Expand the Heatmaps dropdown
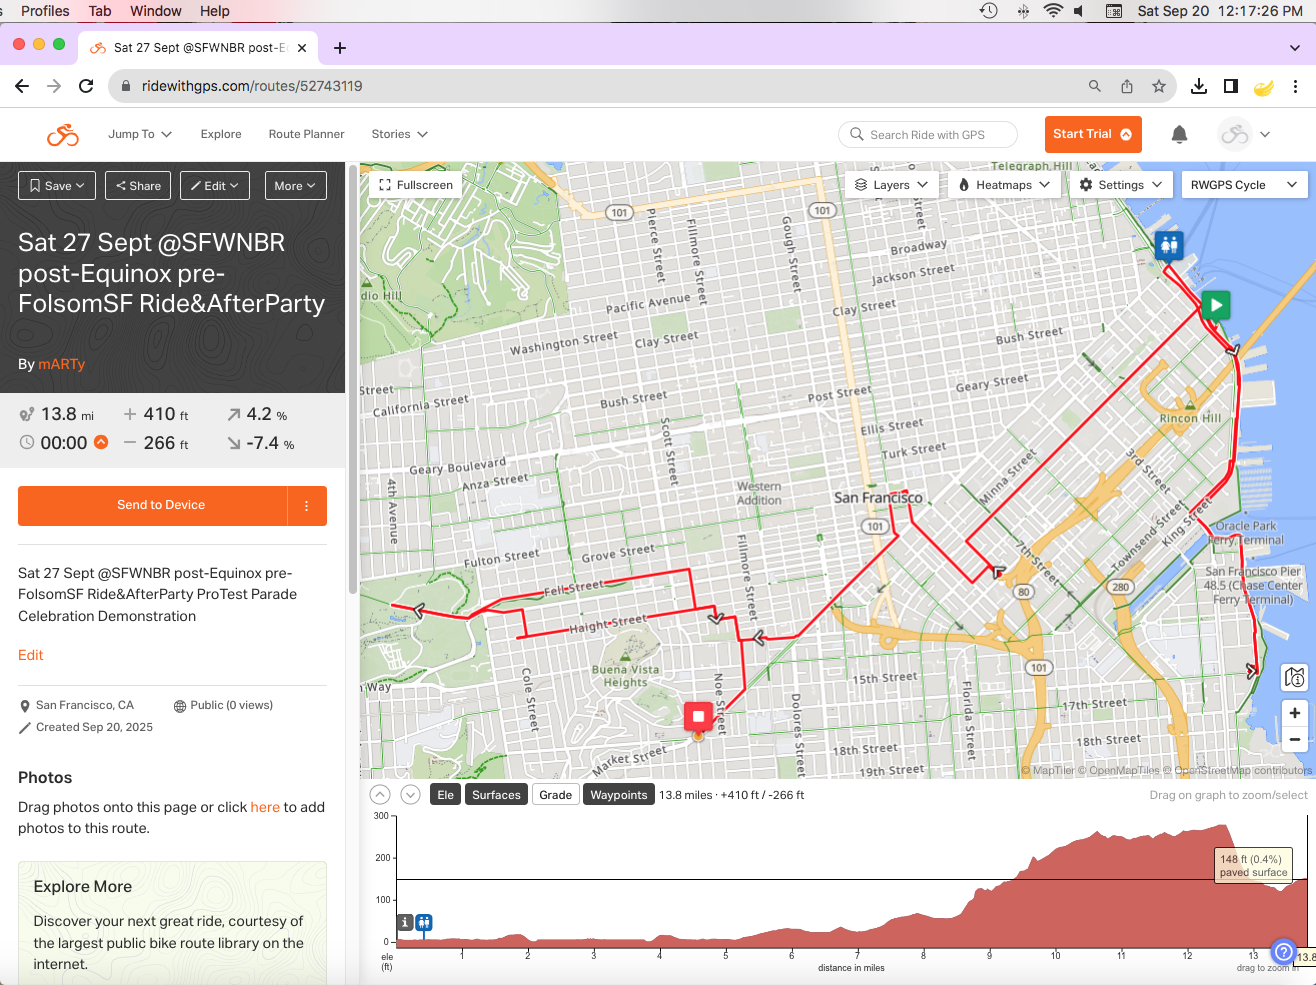 [x=1004, y=185]
